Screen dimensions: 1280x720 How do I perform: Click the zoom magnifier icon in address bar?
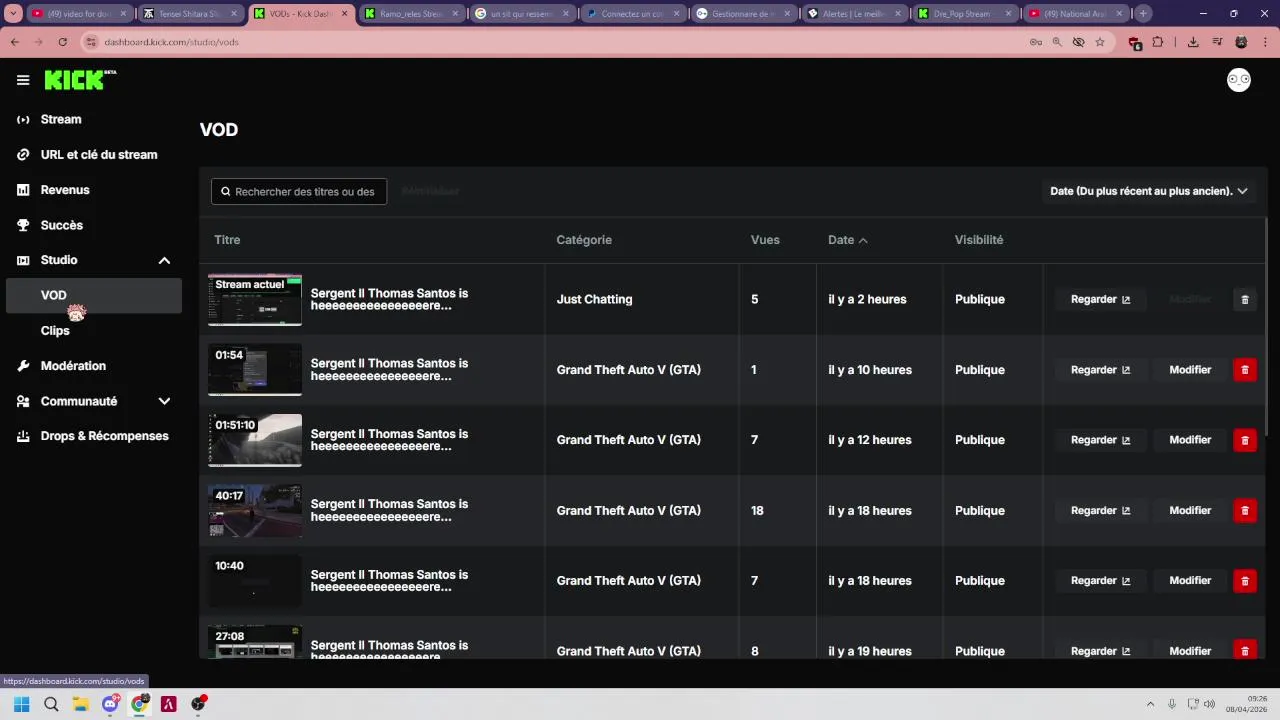1057,42
